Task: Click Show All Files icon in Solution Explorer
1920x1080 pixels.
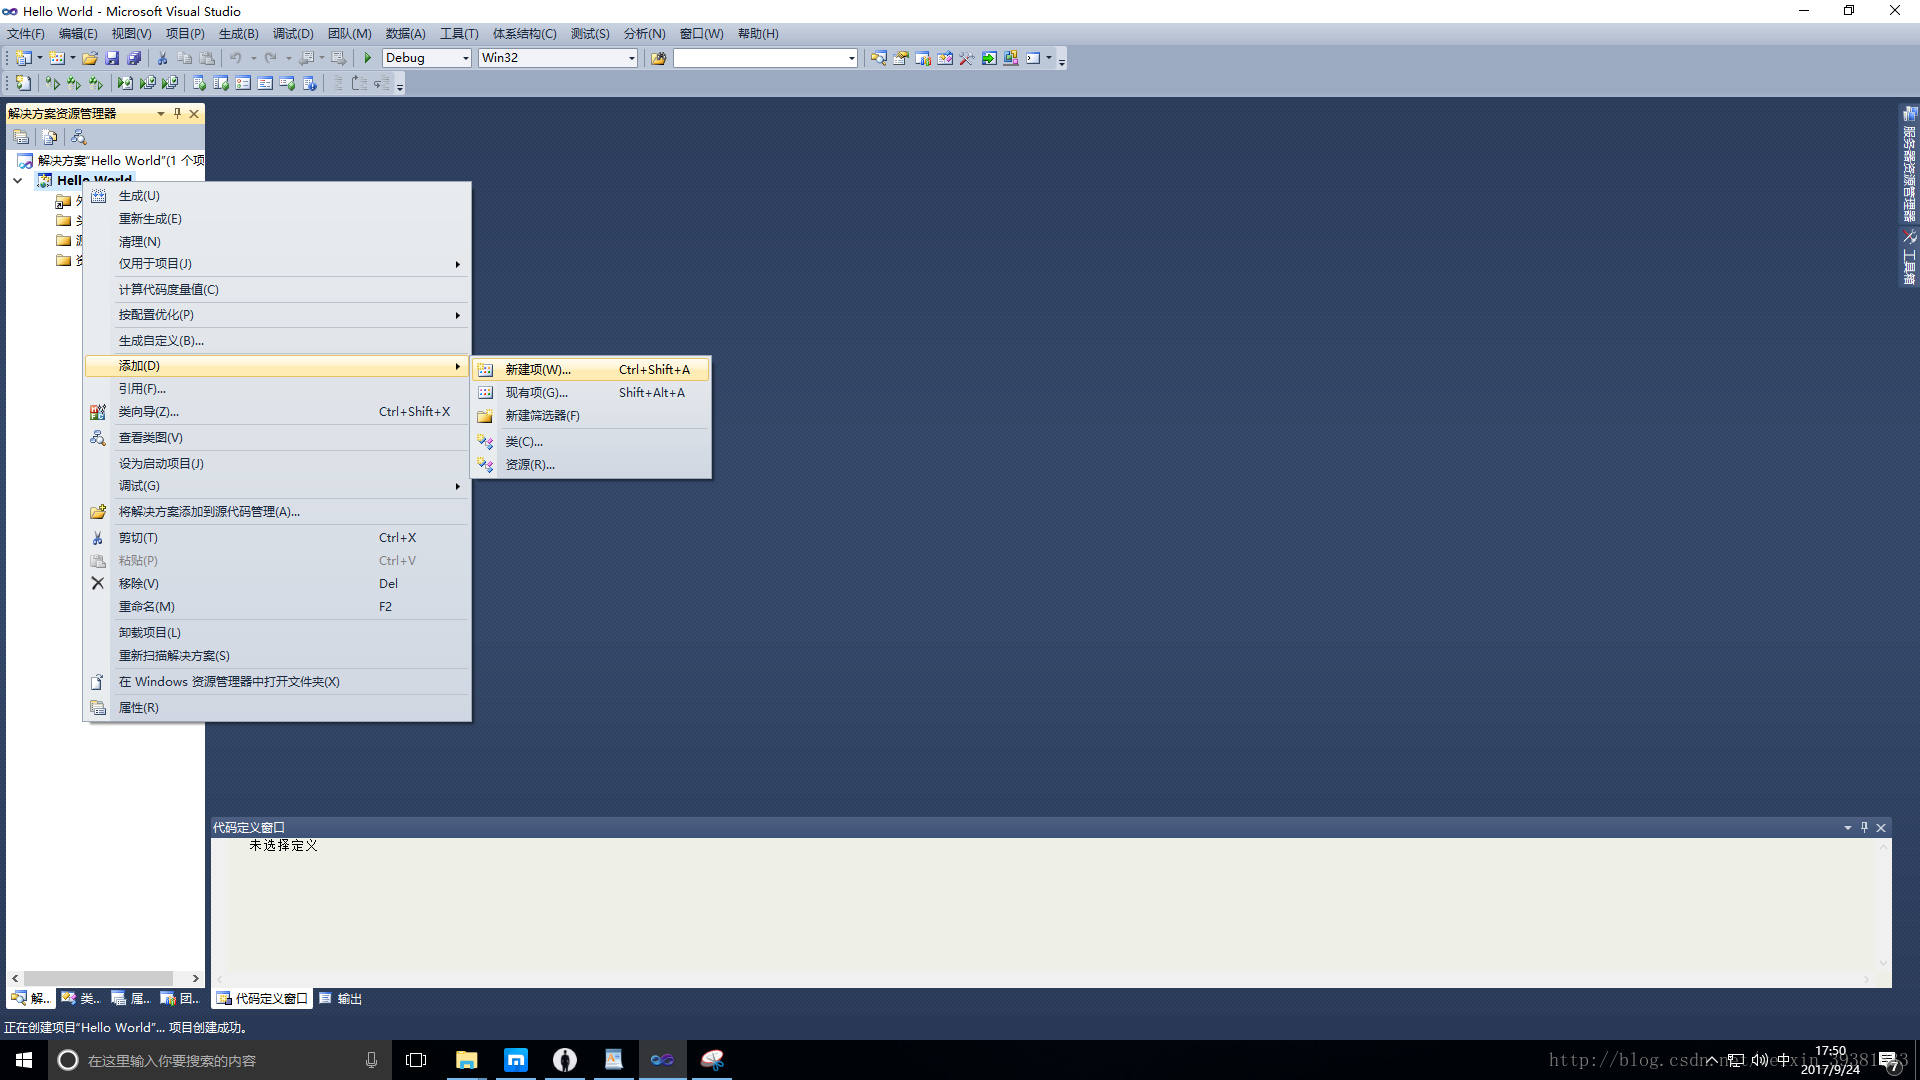Action: click(50, 137)
